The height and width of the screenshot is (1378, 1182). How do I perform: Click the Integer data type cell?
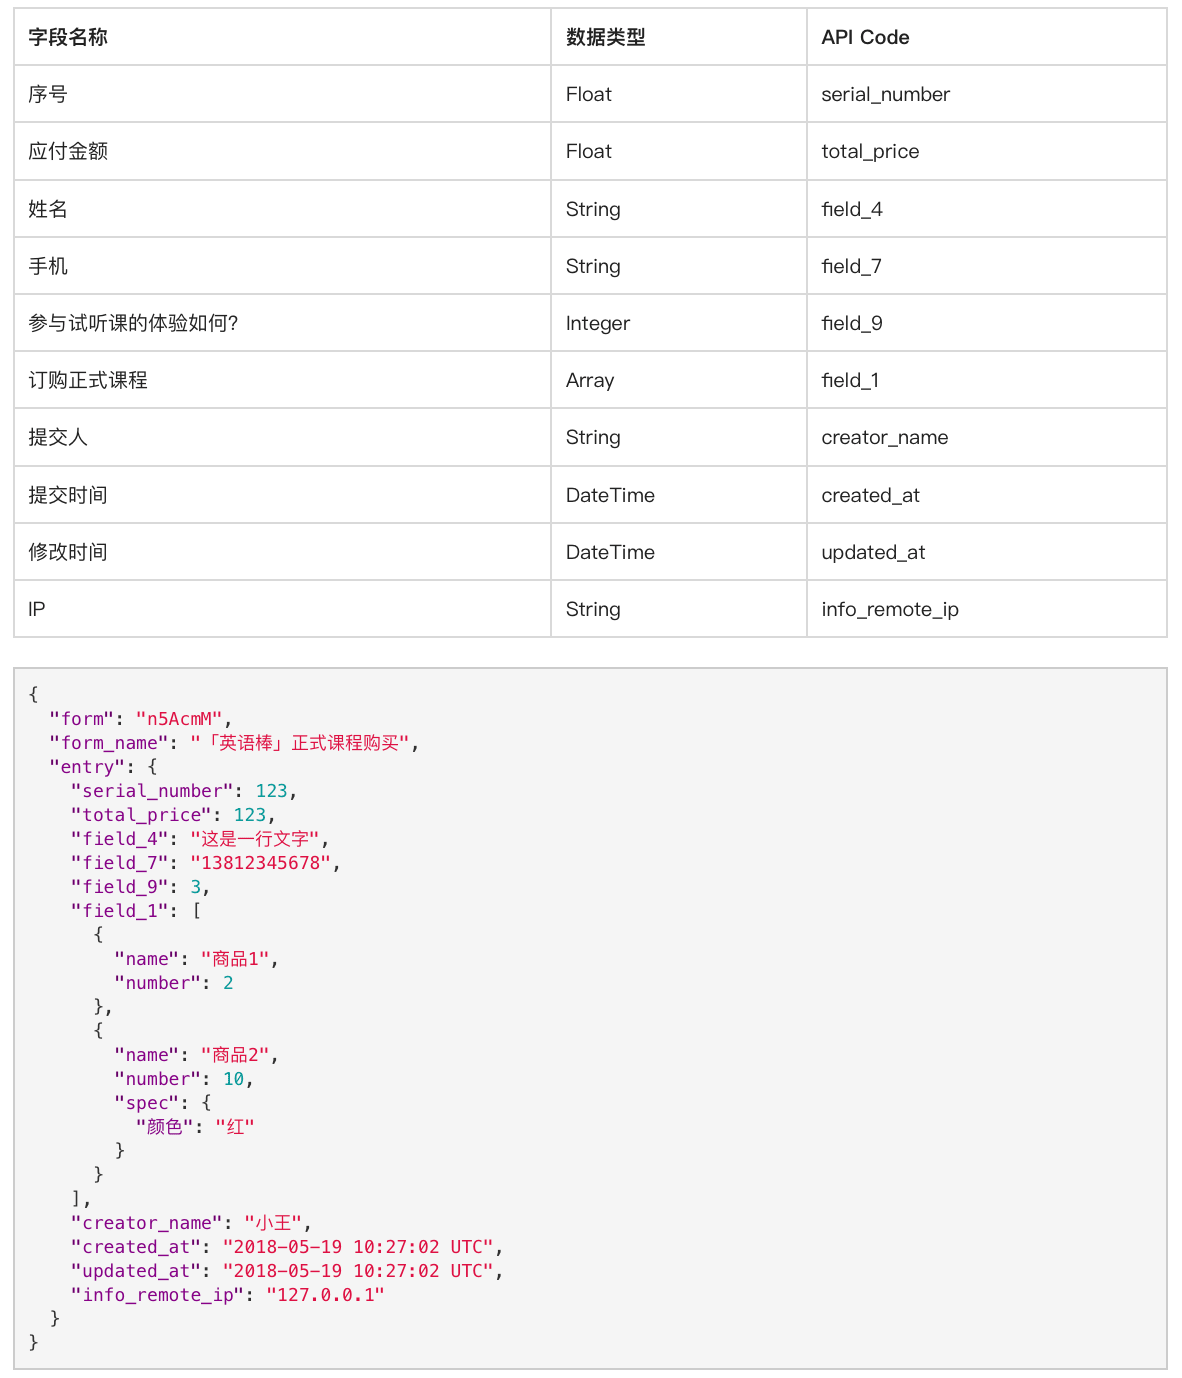pyautogui.click(x=597, y=324)
